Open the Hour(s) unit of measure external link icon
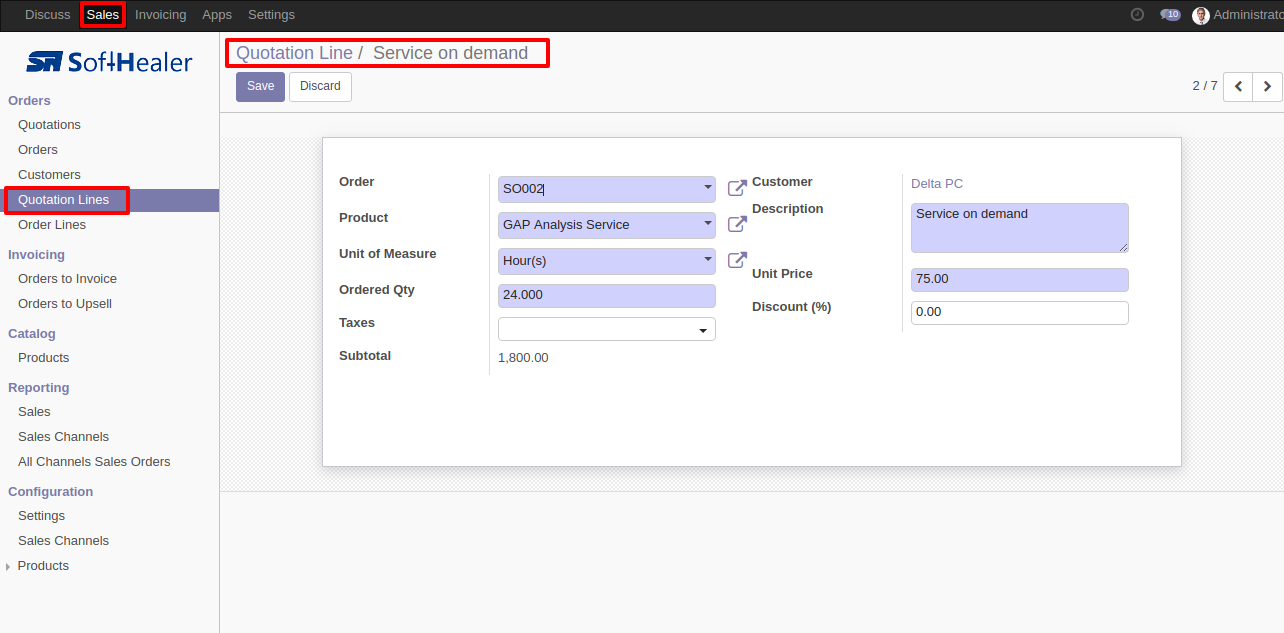The width and height of the screenshot is (1284, 633). point(737,260)
